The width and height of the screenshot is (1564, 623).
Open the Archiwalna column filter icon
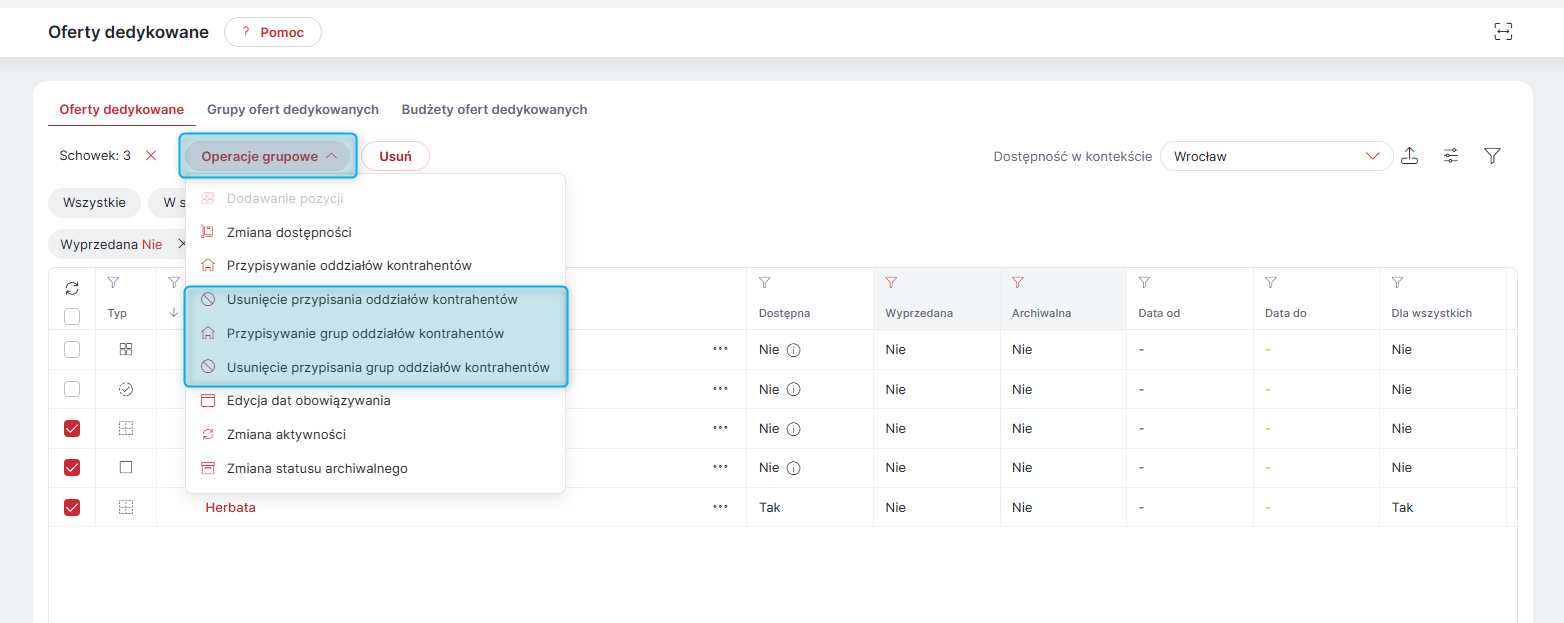[x=1018, y=283]
